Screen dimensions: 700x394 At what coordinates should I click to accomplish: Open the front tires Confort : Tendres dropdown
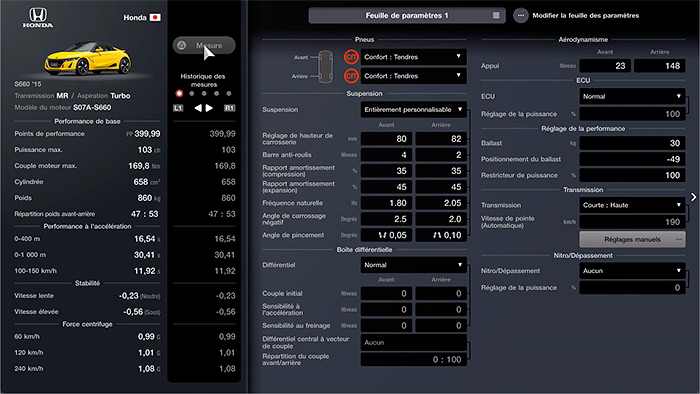[x=413, y=57]
